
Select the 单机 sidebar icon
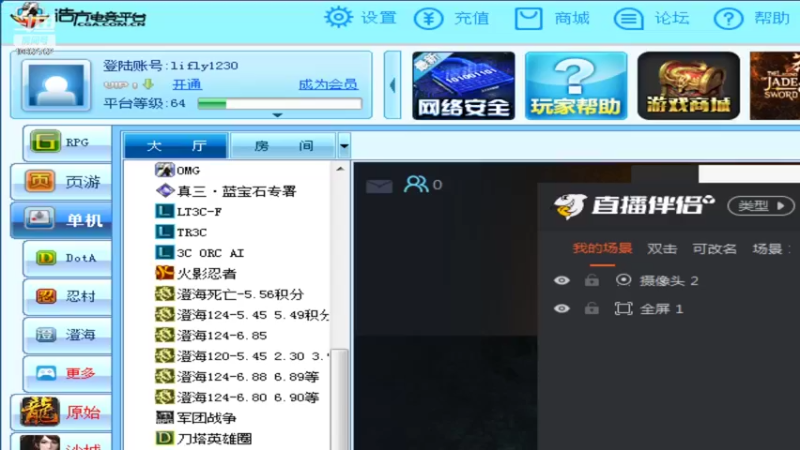click(38, 219)
